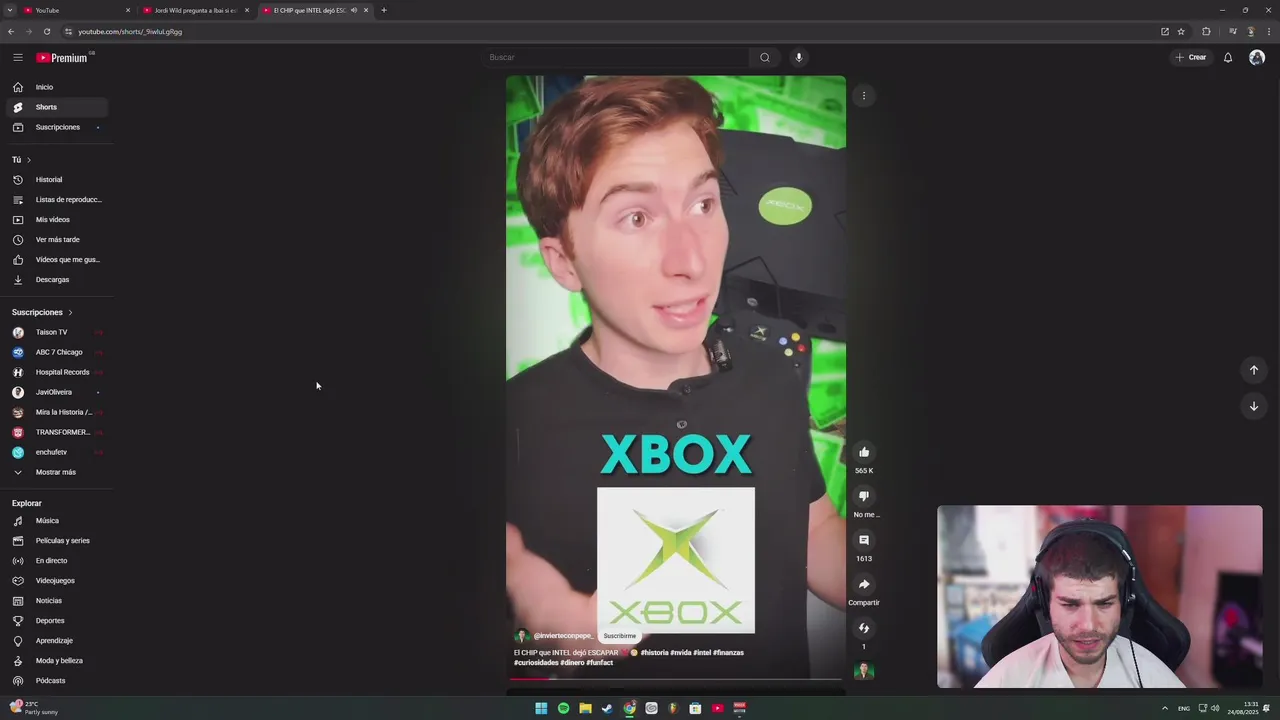The width and height of the screenshot is (1280, 720).
Task: Open Mira la Historia channel
Action: click(57, 412)
